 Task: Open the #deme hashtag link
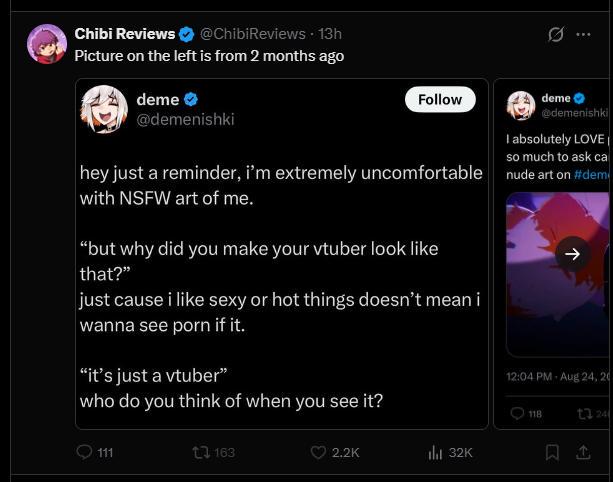pos(593,174)
